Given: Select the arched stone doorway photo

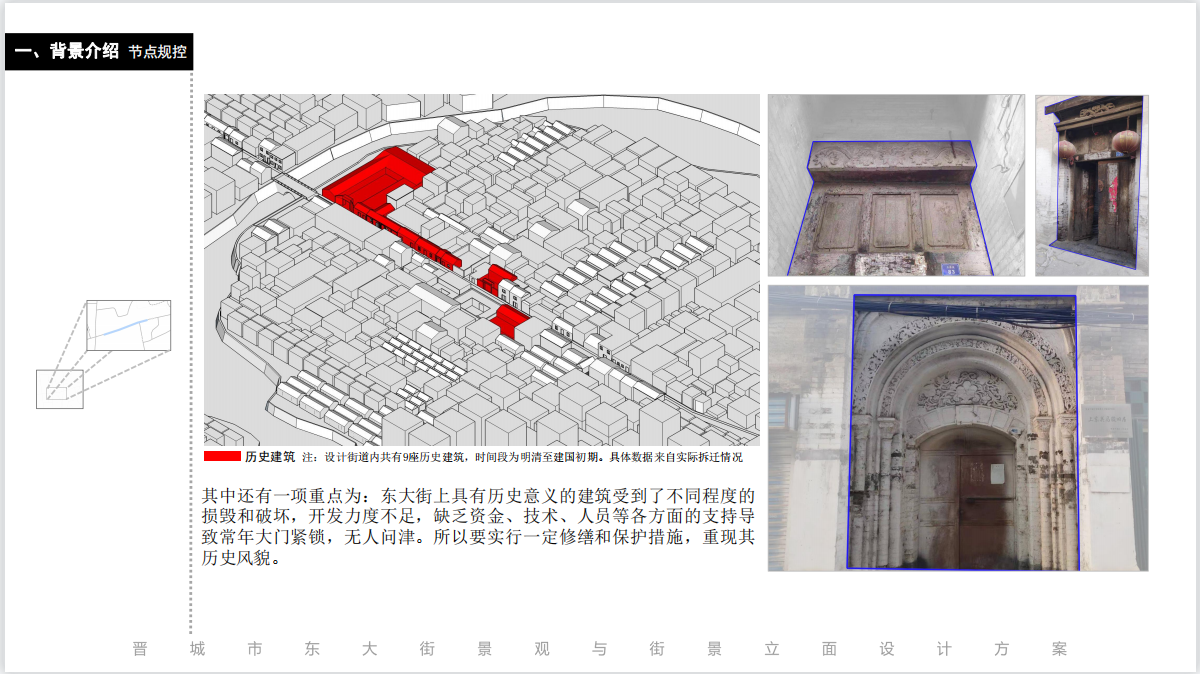Looking at the screenshot, I should (x=957, y=428).
